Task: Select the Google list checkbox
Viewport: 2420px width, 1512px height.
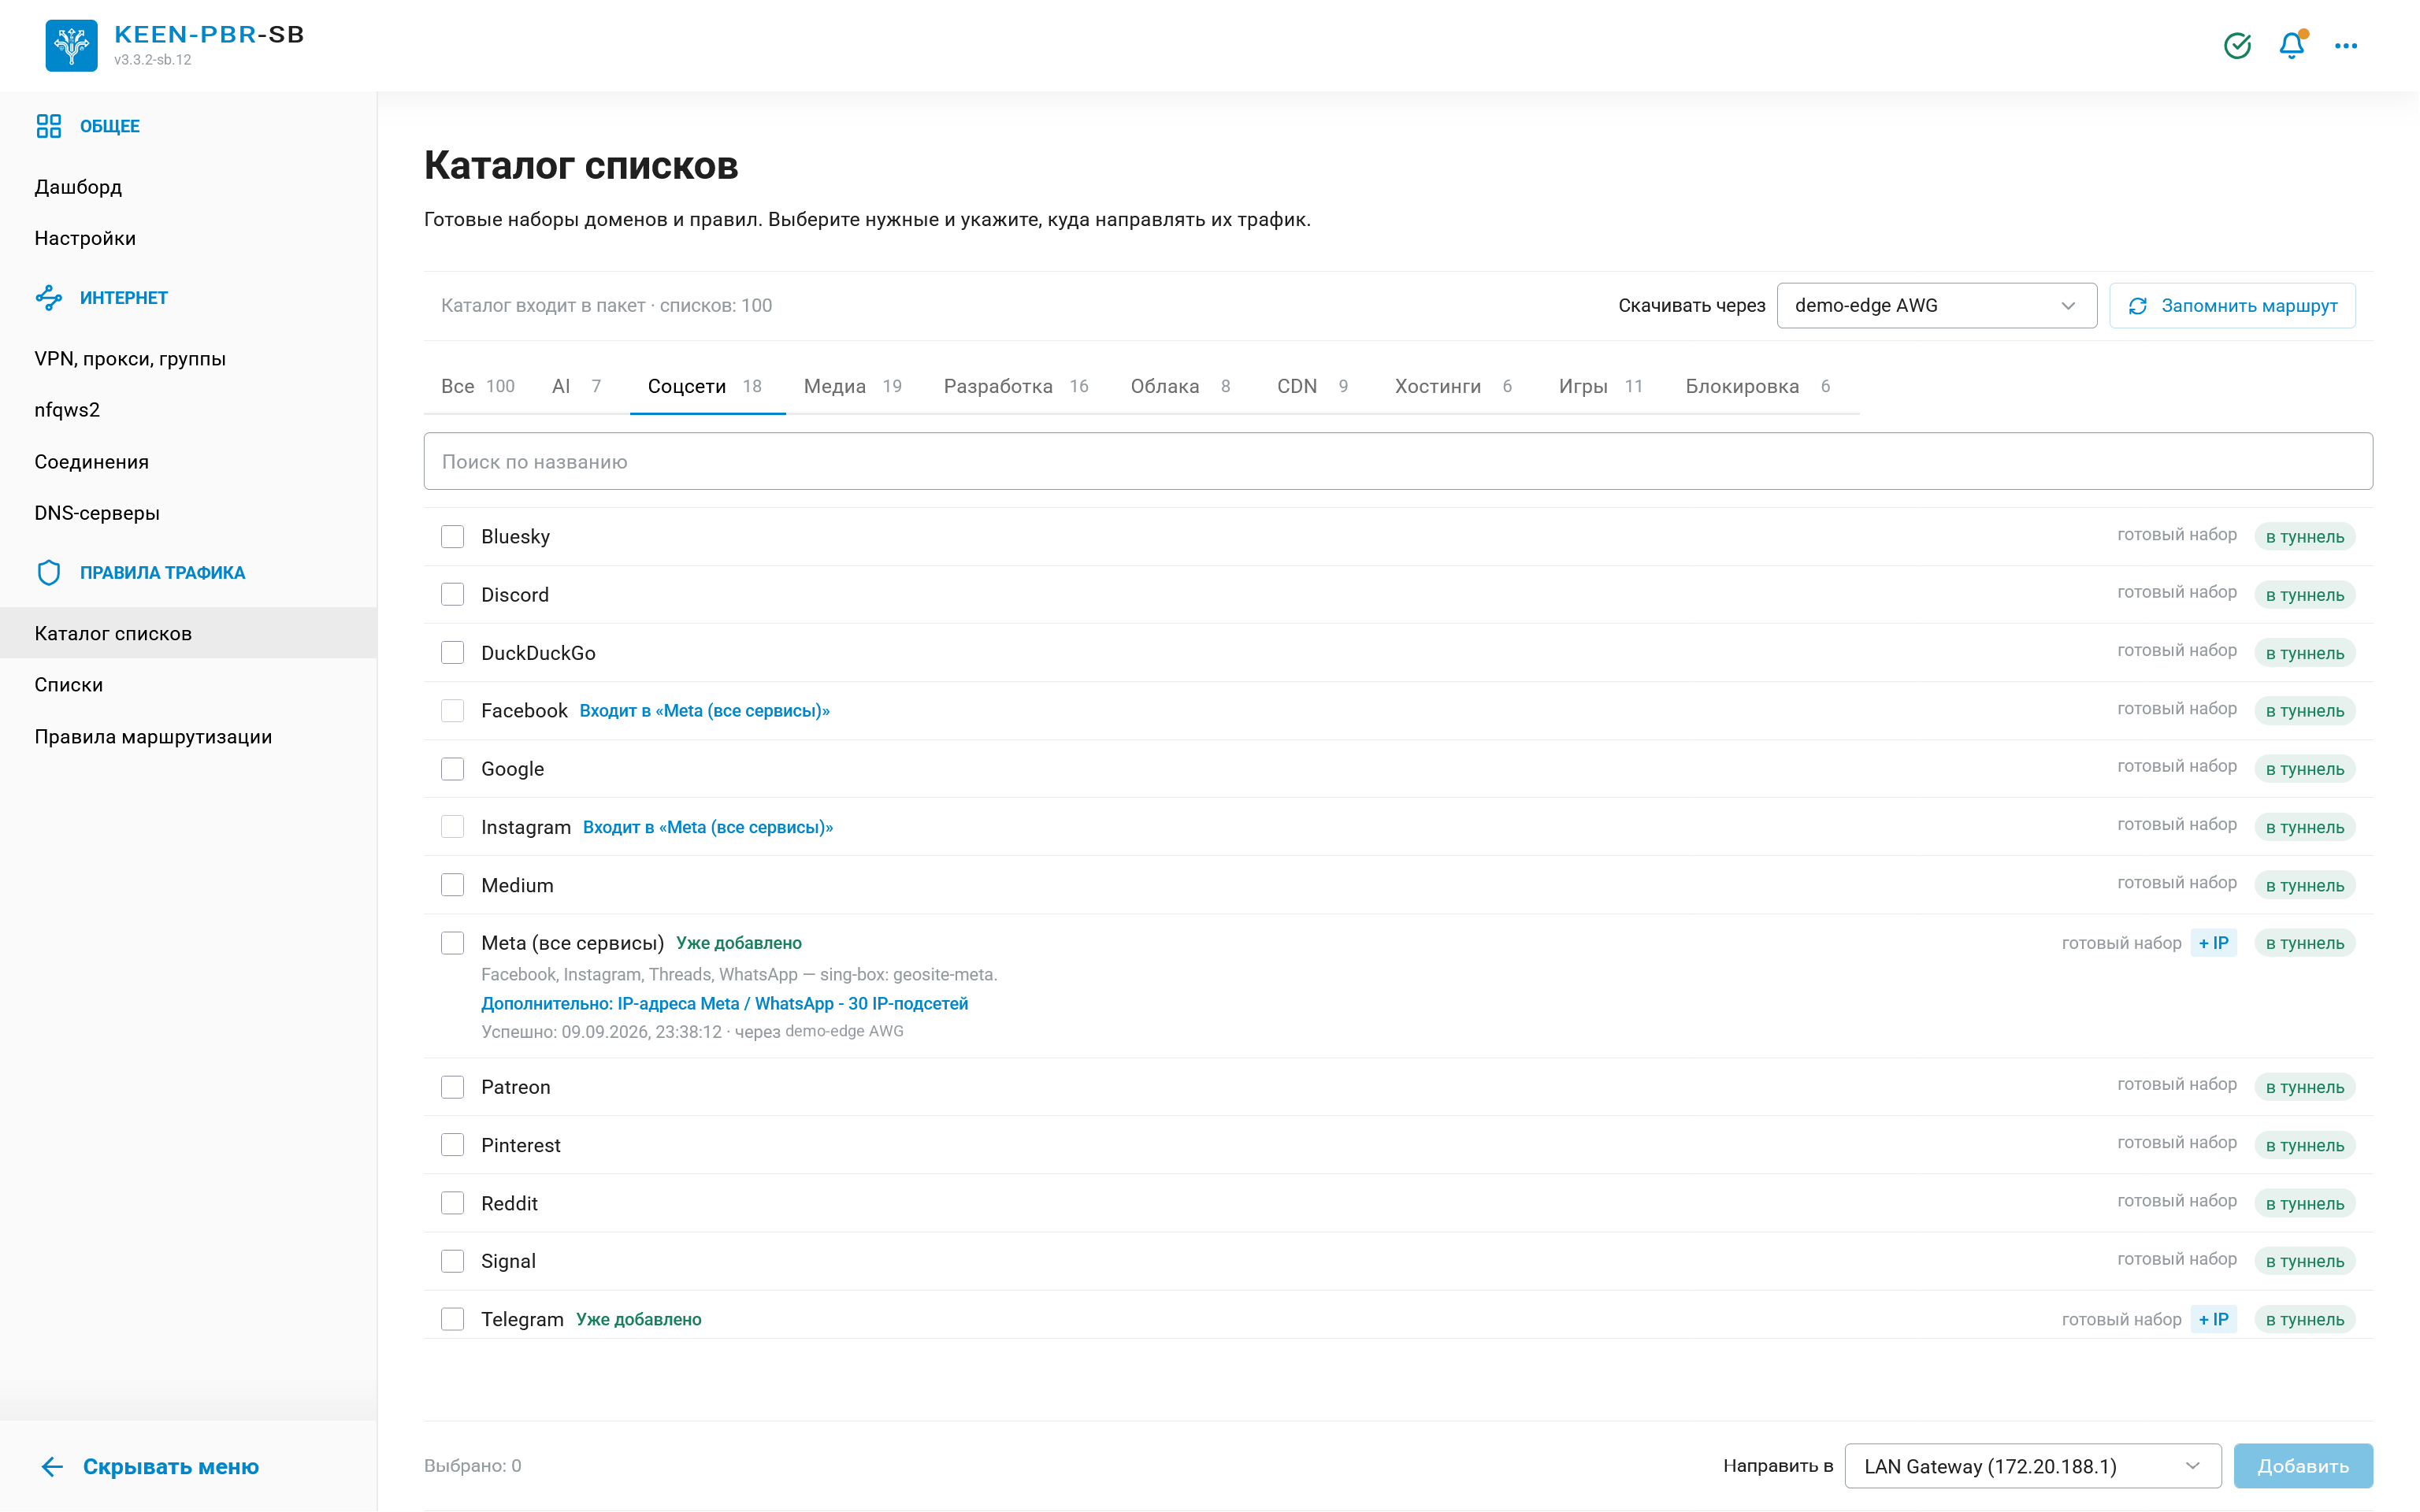Action: point(453,769)
